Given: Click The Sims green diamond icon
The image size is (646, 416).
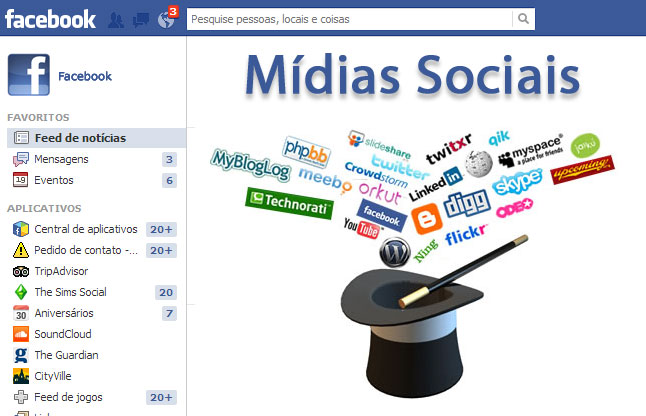Looking at the screenshot, I should (x=21, y=292).
